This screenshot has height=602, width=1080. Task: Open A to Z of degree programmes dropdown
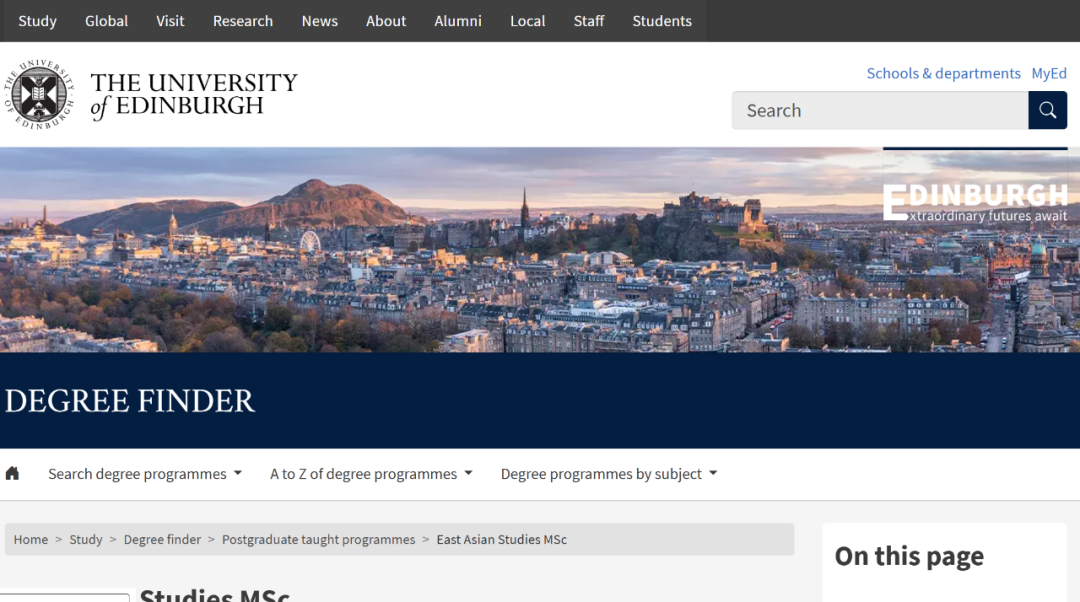click(x=371, y=474)
